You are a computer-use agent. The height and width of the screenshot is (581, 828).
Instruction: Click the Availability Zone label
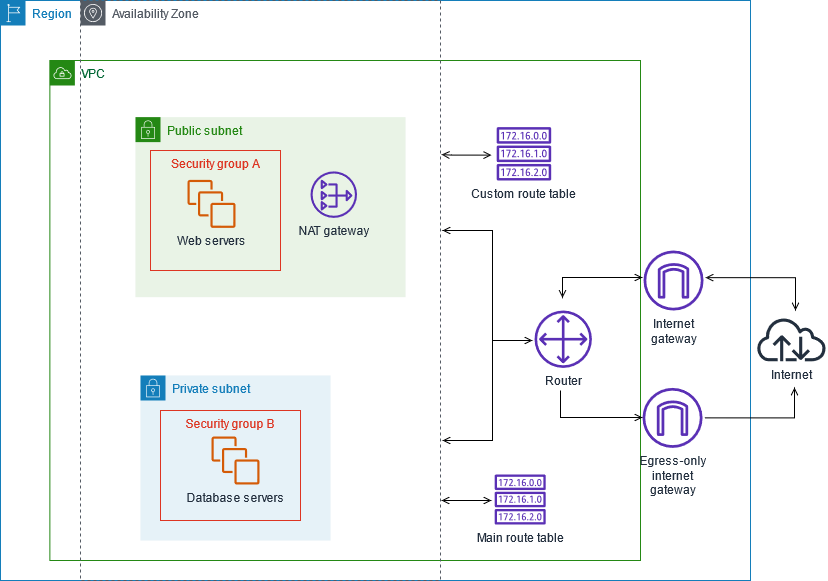(x=155, y=14)
